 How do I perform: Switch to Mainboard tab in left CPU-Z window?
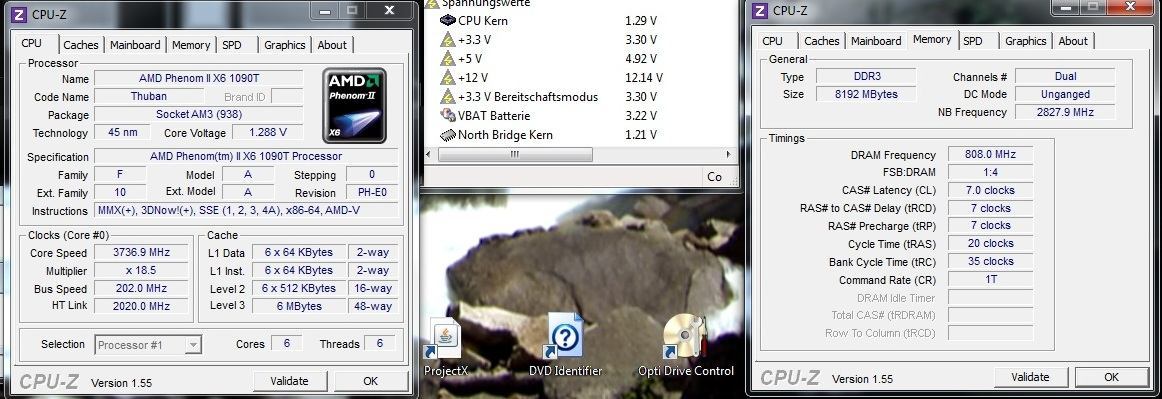coord(135,45)
